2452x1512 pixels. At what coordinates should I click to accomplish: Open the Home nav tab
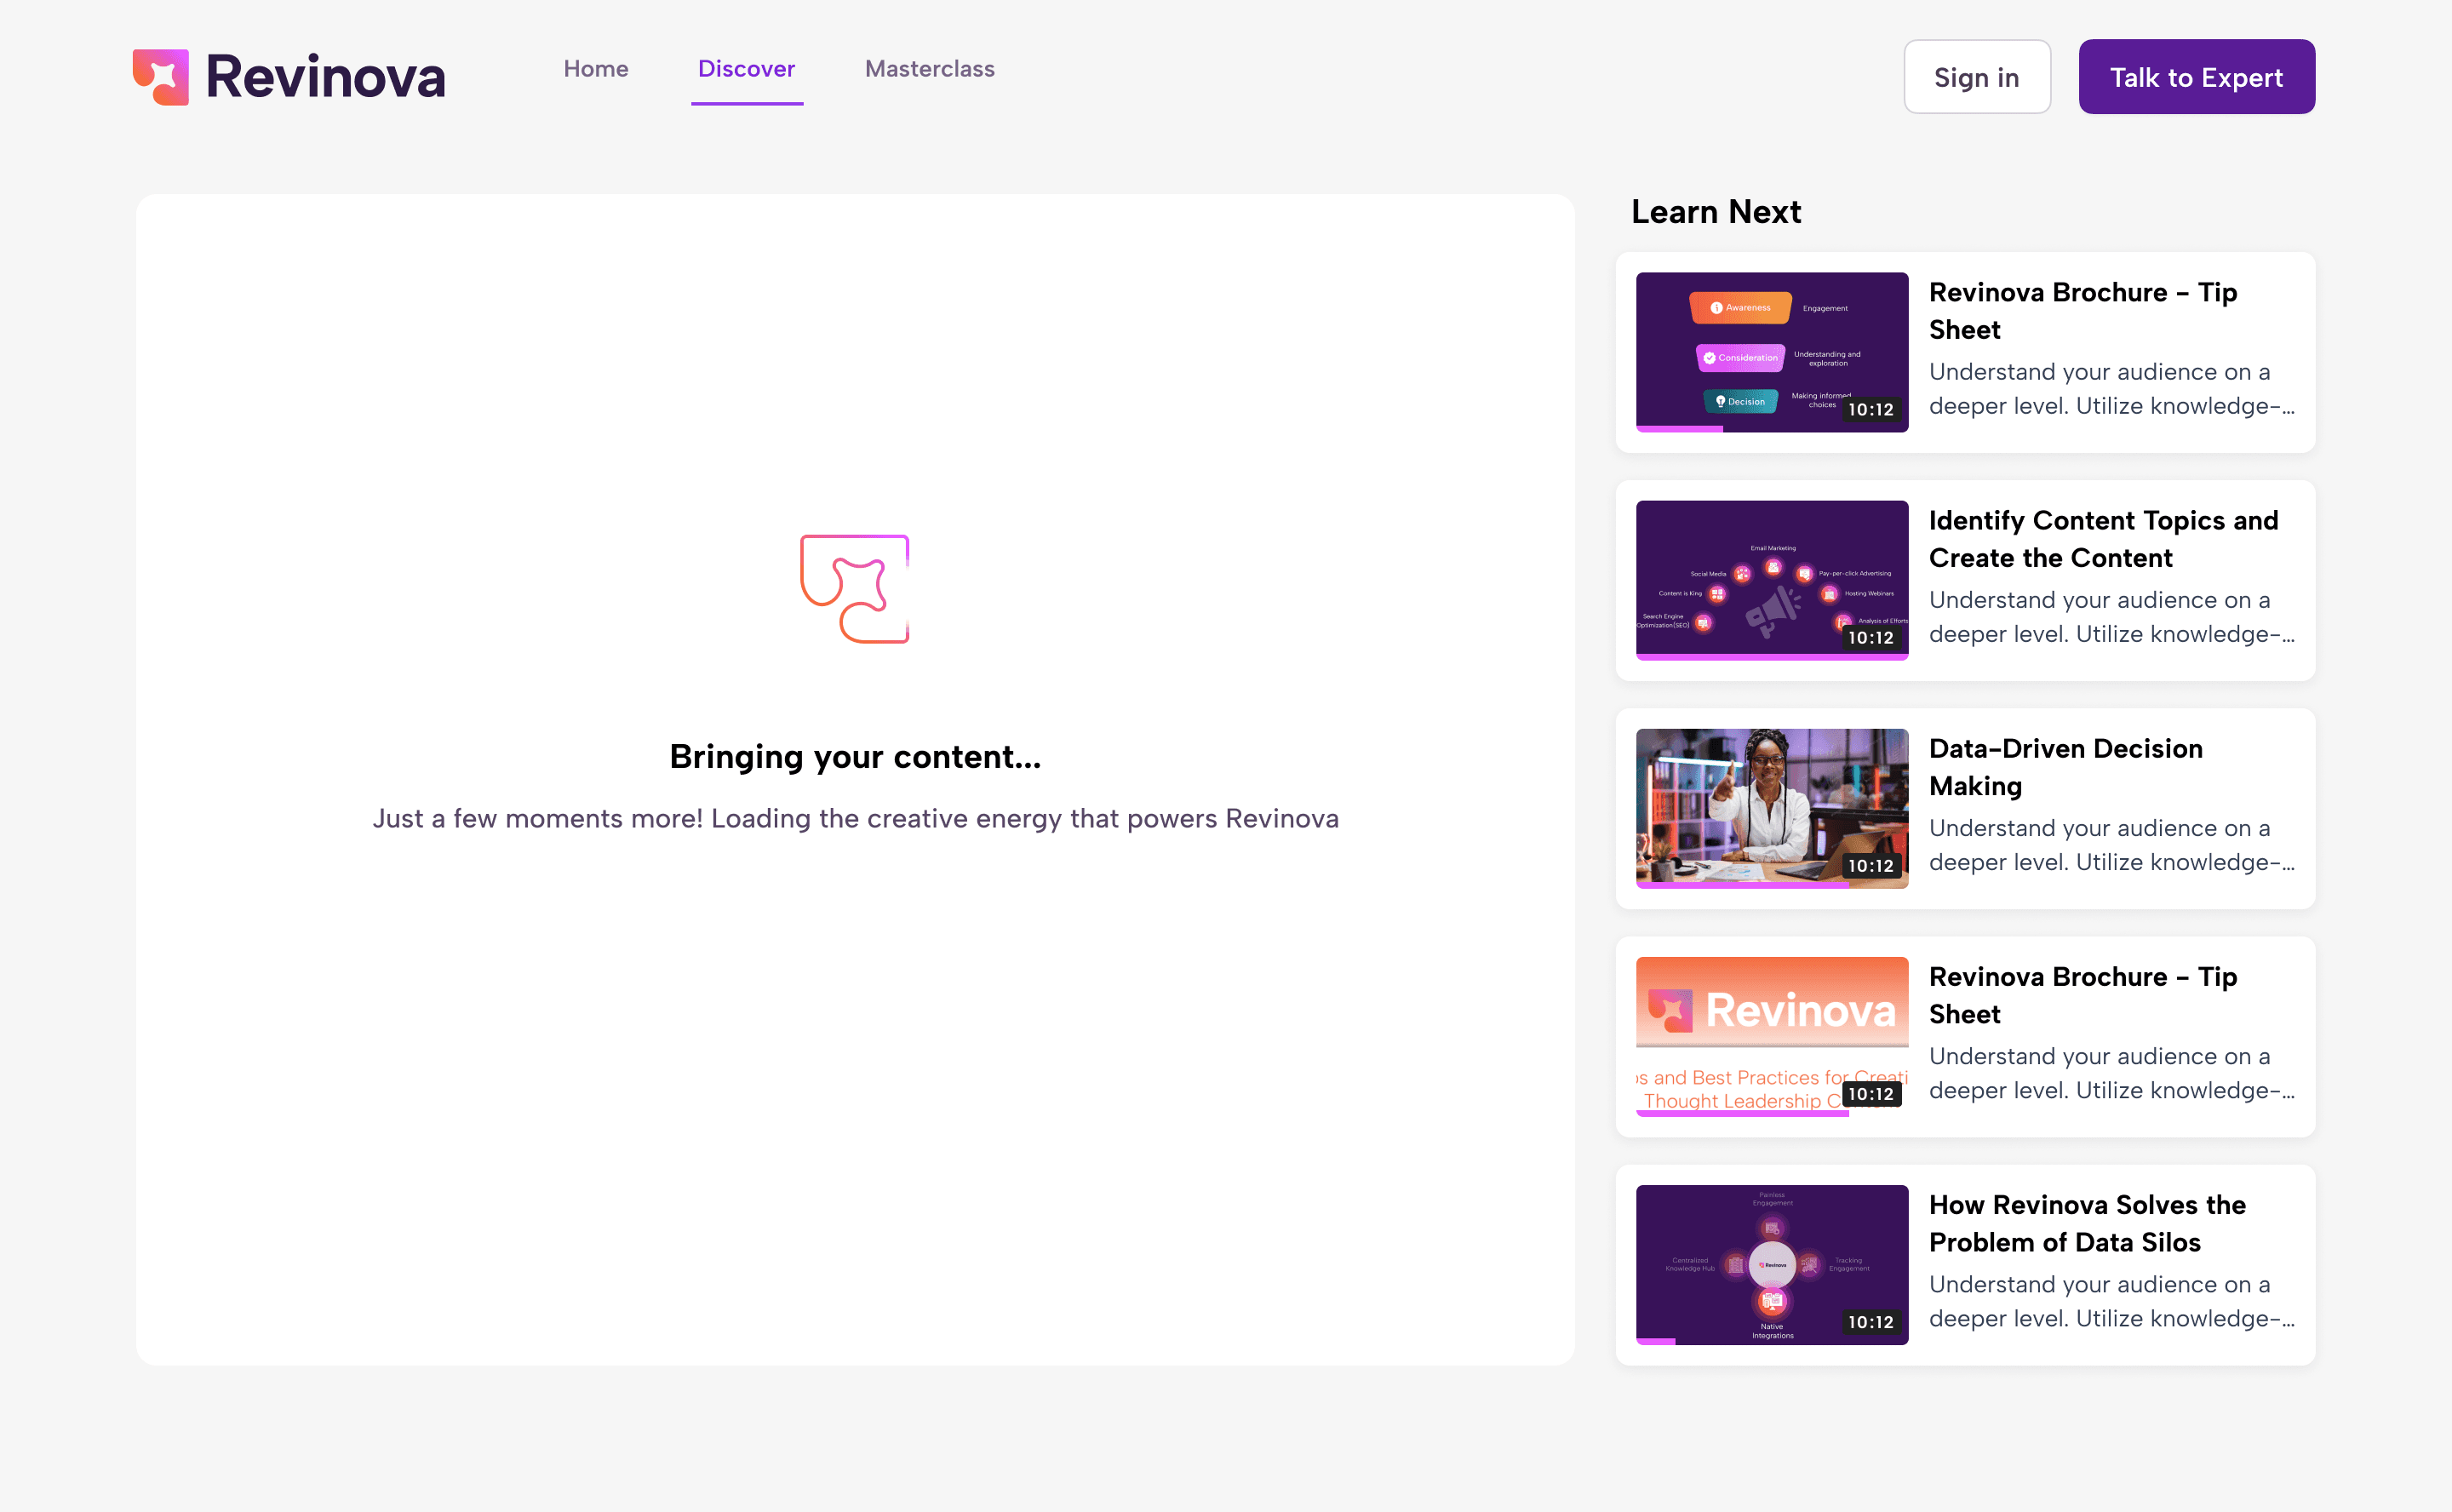[x=595, y=69]
